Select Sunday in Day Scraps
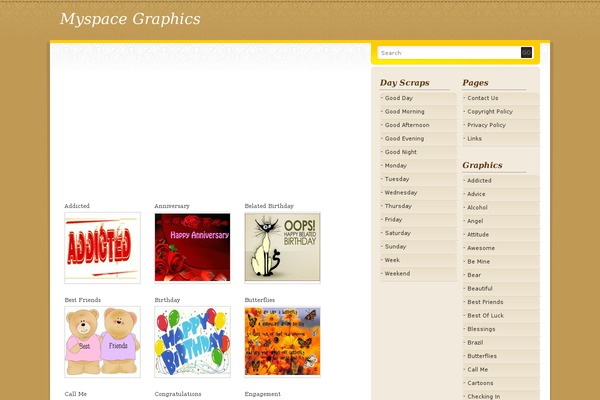 tap(395, 247)
